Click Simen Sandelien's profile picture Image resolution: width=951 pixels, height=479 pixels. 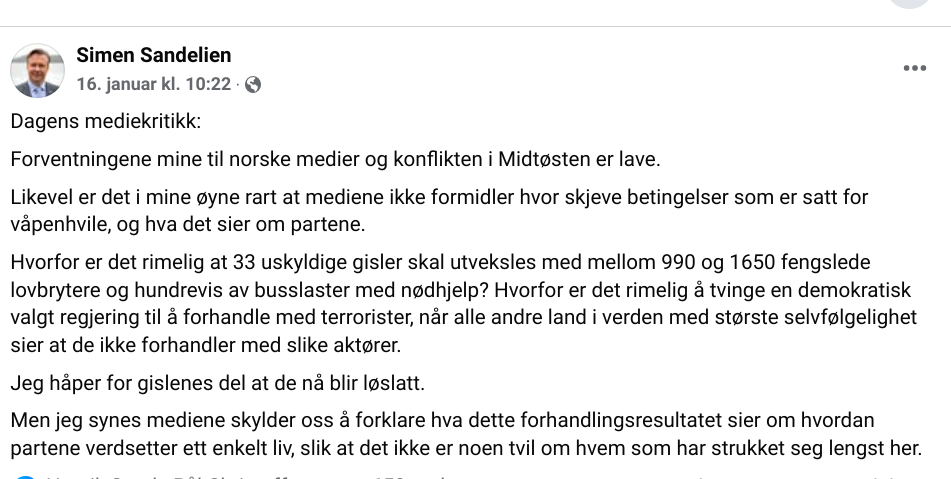[37, 70]
